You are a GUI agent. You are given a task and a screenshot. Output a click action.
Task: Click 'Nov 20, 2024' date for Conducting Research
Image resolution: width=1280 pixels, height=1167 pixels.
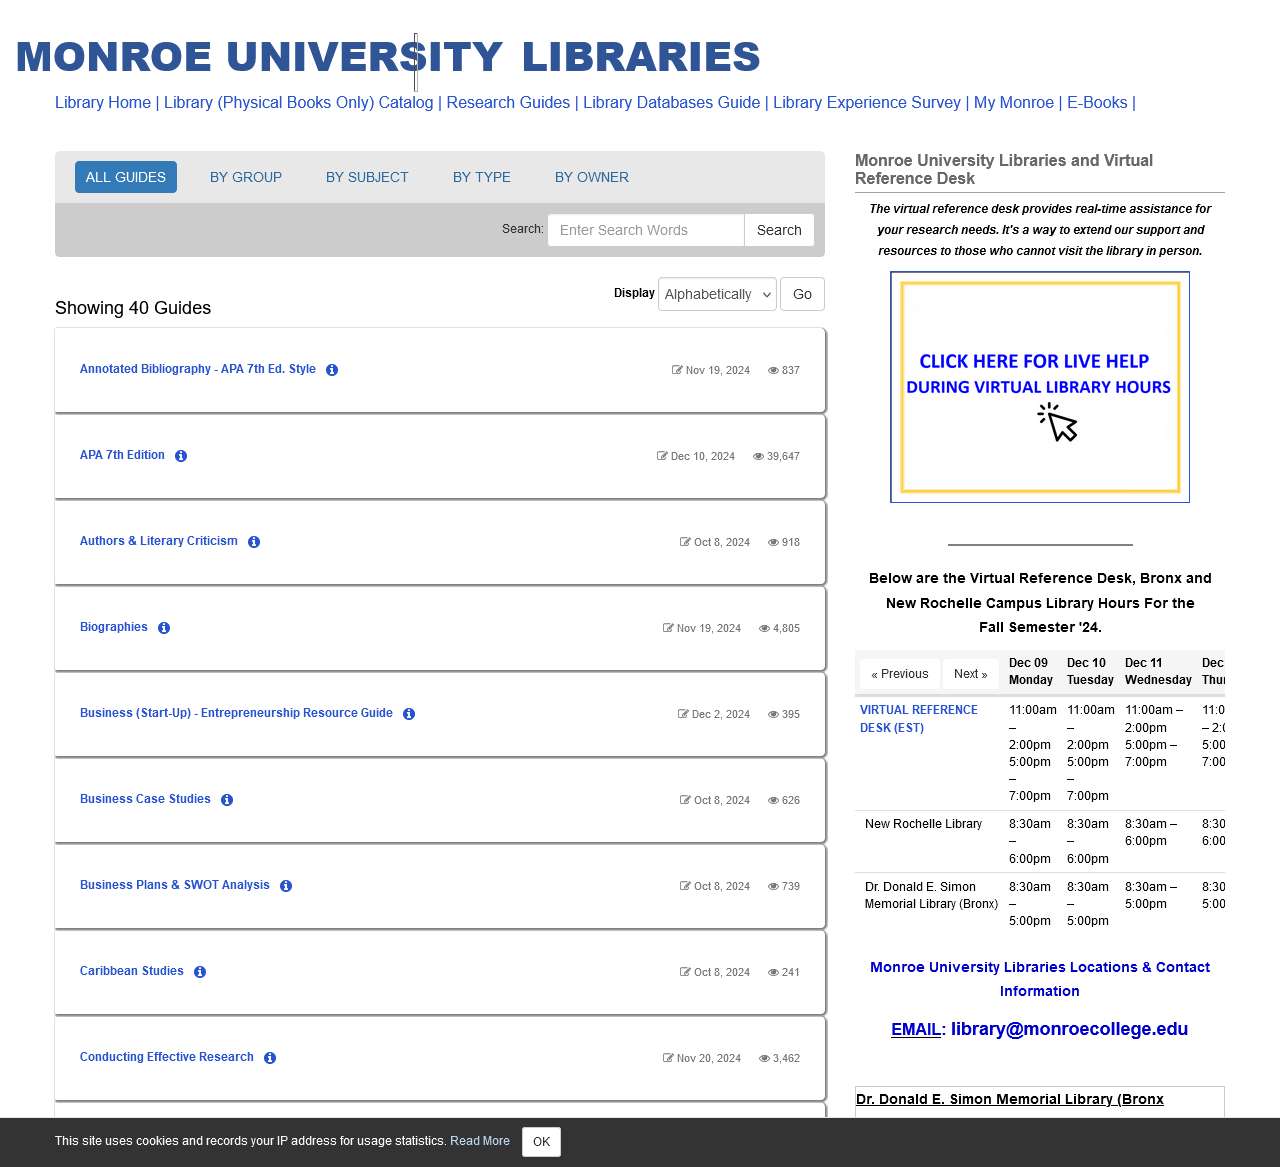pos(702,1058)
